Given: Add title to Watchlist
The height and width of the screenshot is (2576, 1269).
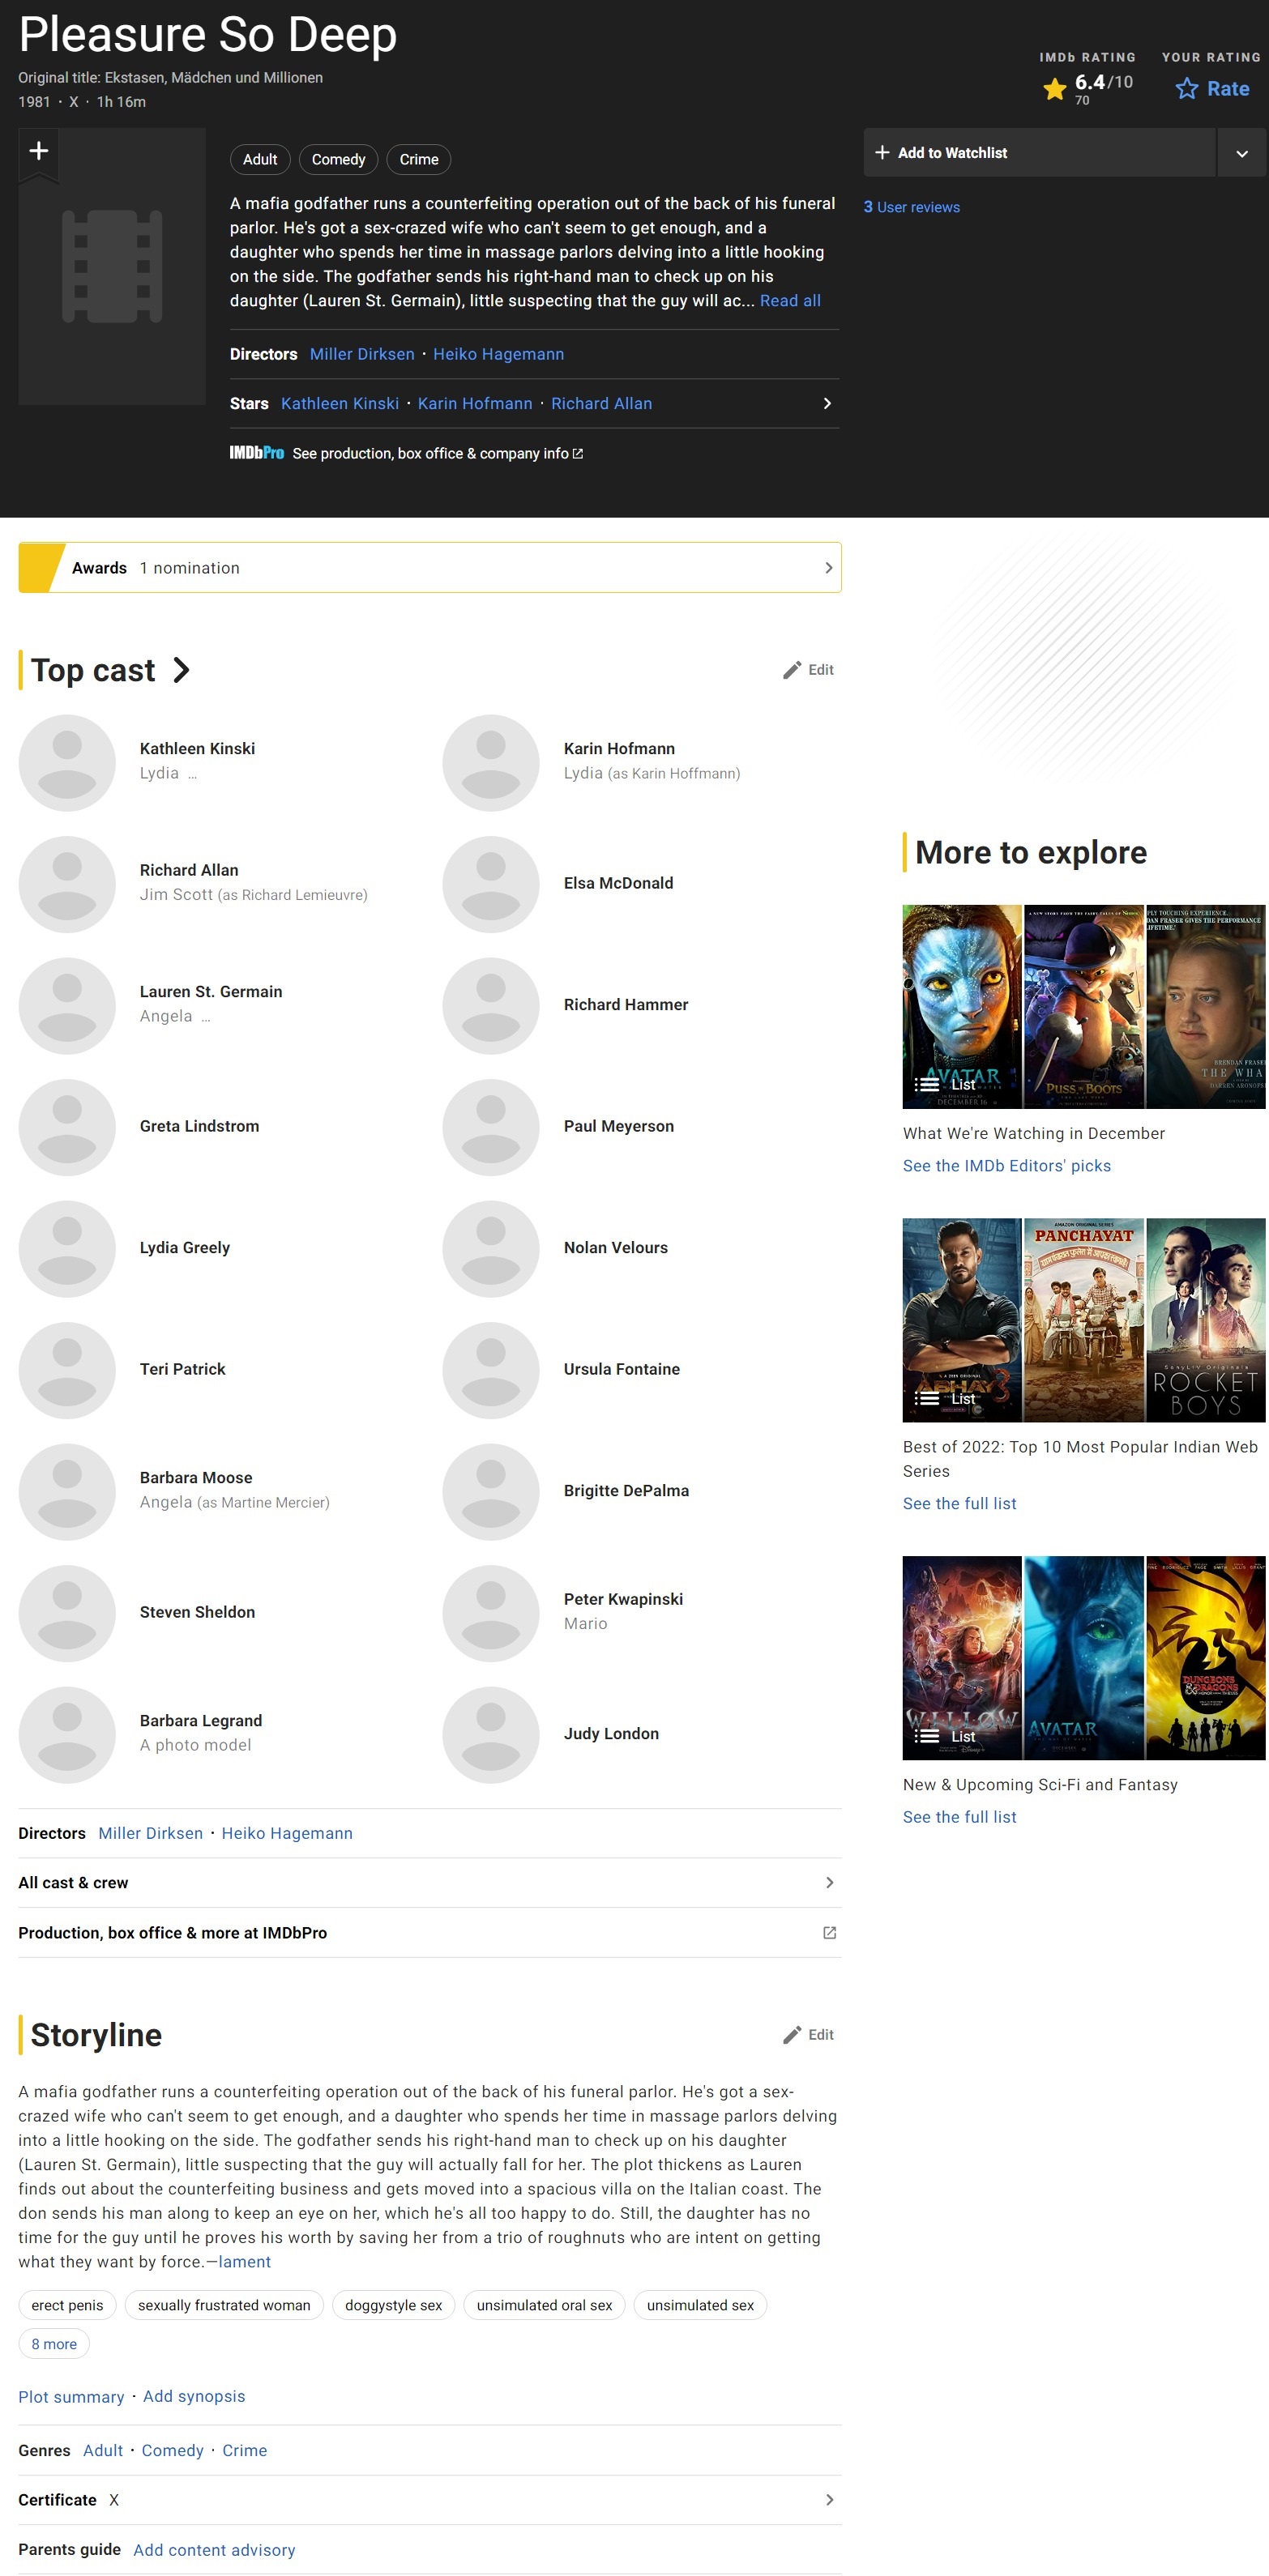Looking at the screenshot, I should pyautogui.click(x=1039, y=153).
